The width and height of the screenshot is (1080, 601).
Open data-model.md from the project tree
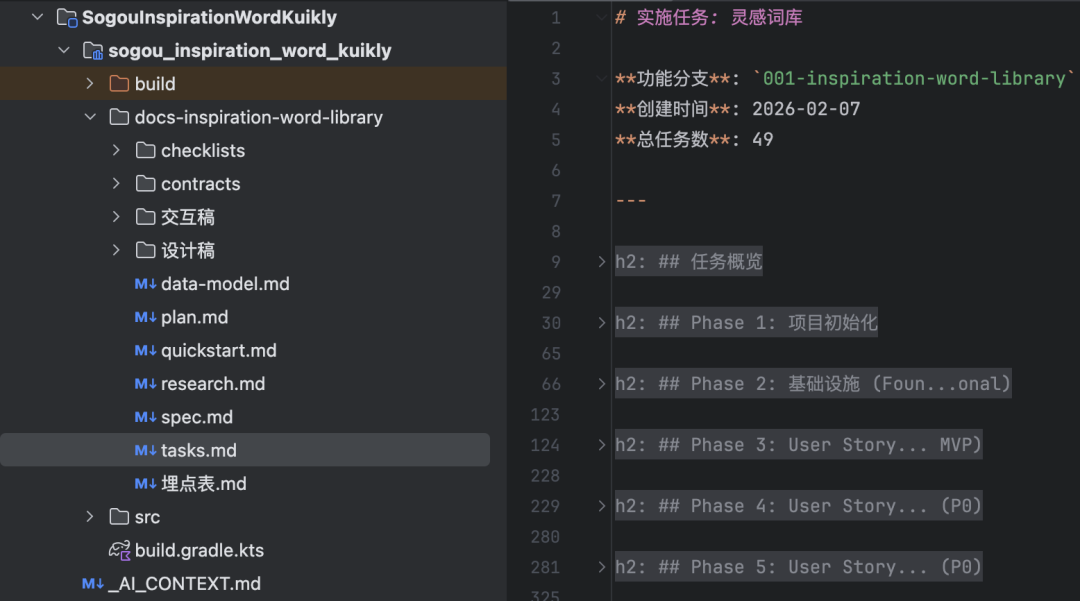point(225,284)
